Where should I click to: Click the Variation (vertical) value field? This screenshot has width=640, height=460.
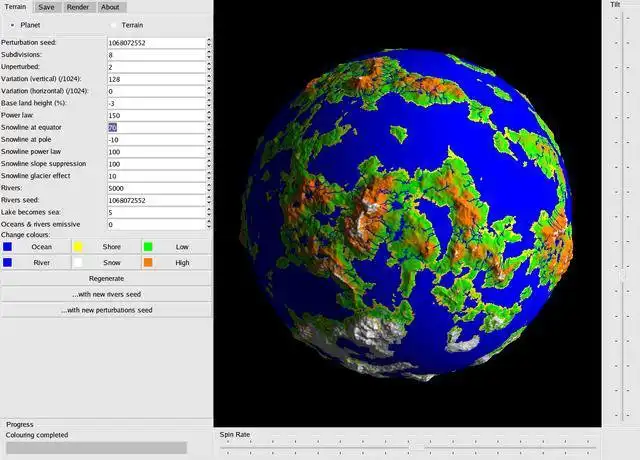(157, 79)
